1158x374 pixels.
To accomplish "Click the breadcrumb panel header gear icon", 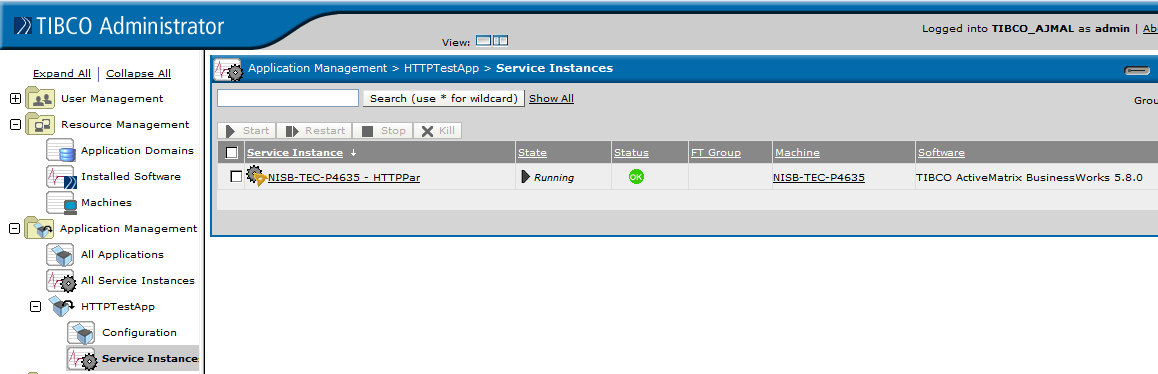I will [x=228, y=69].
